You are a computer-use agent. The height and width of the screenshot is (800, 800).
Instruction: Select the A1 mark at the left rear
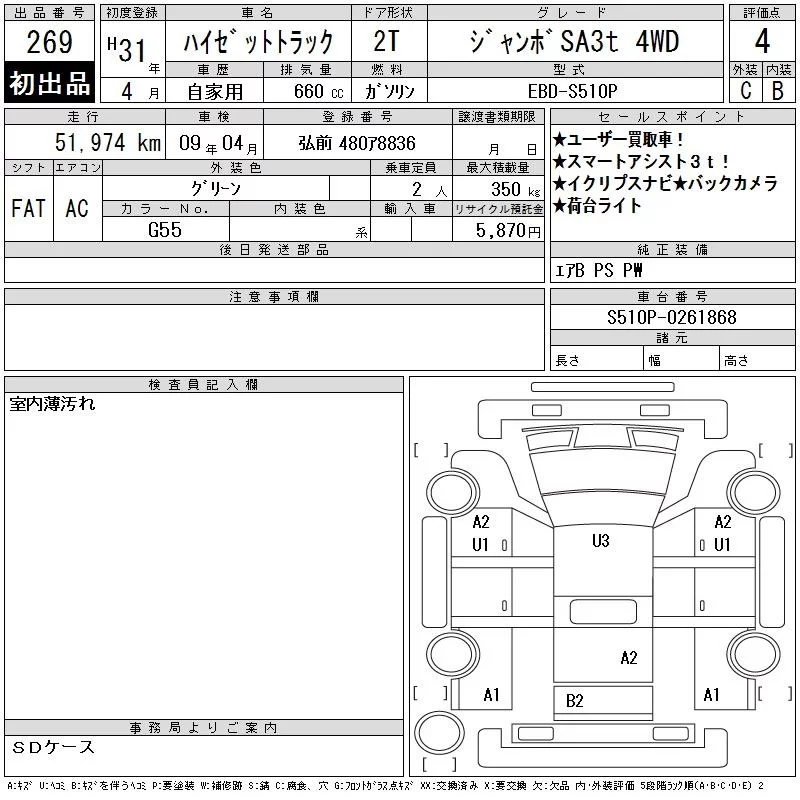coord(491,694)
